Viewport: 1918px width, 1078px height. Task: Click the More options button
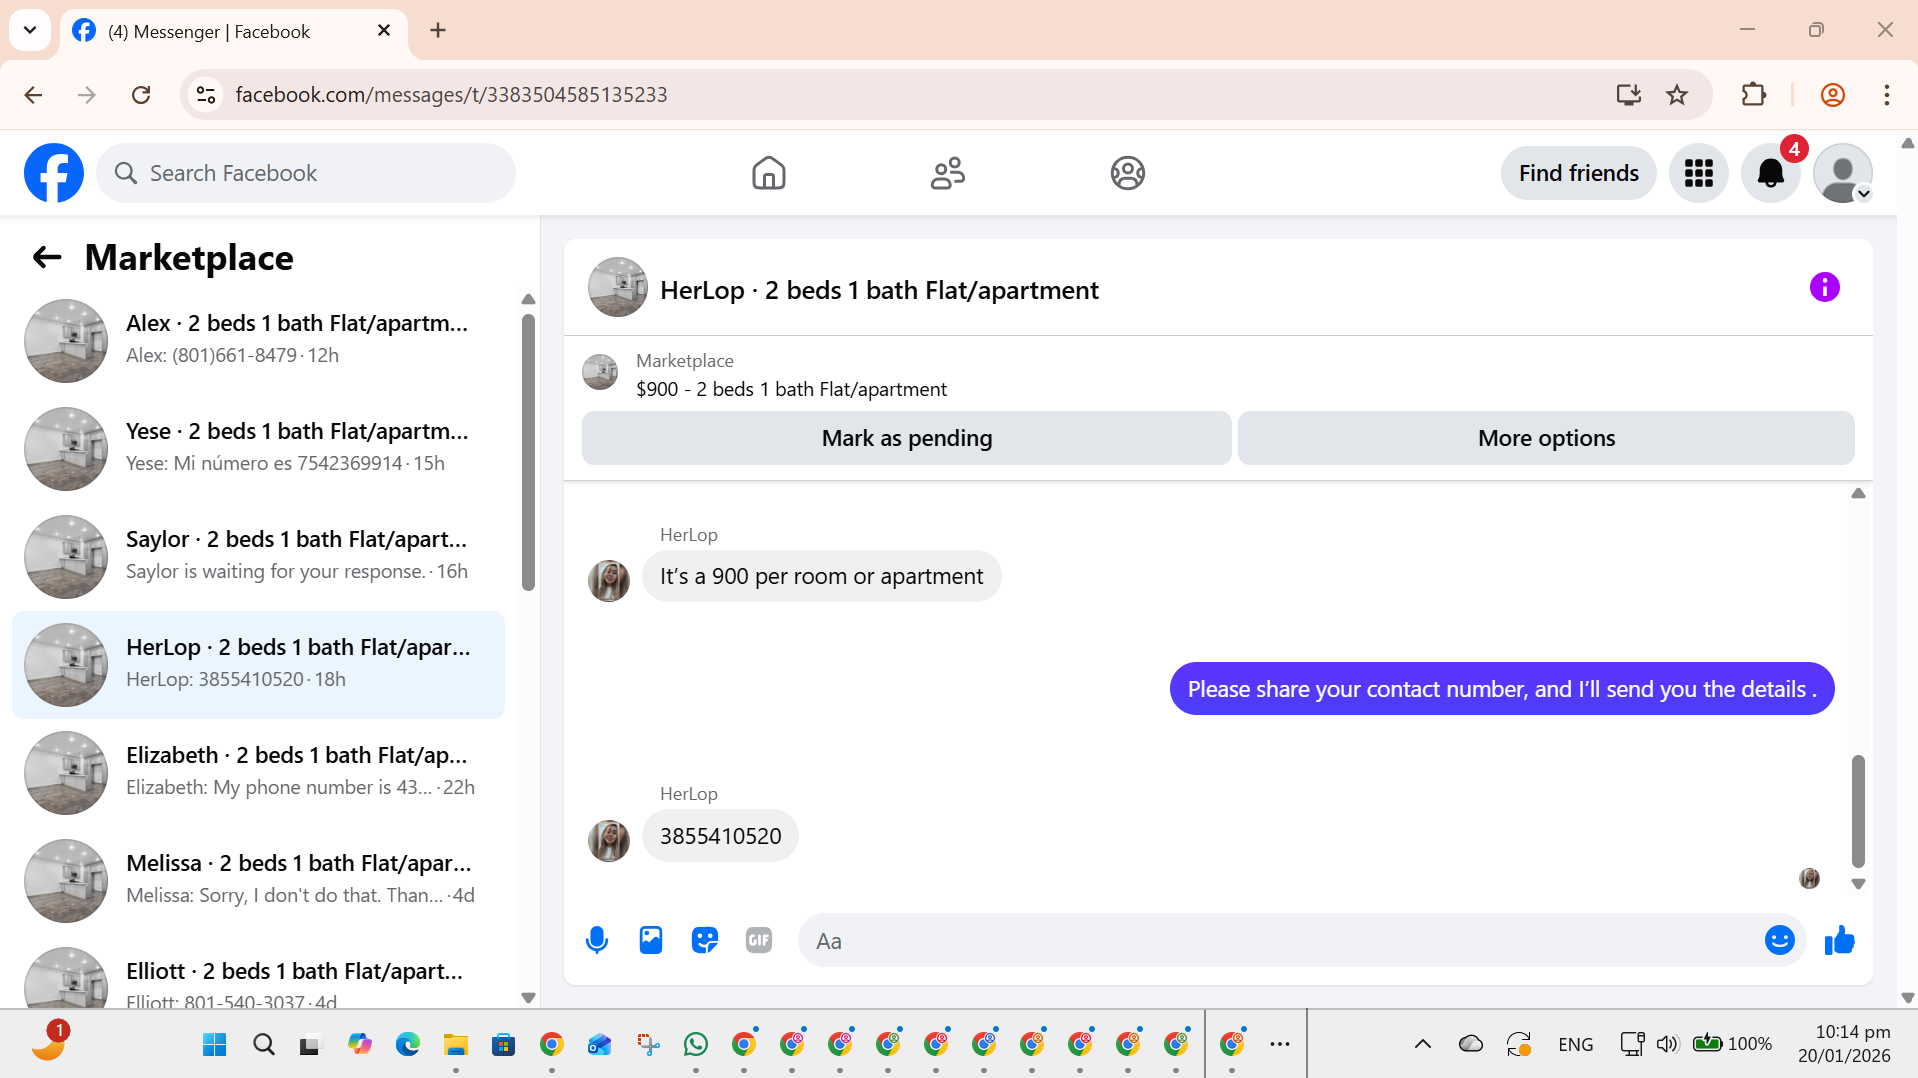(x=1546, y=438)
